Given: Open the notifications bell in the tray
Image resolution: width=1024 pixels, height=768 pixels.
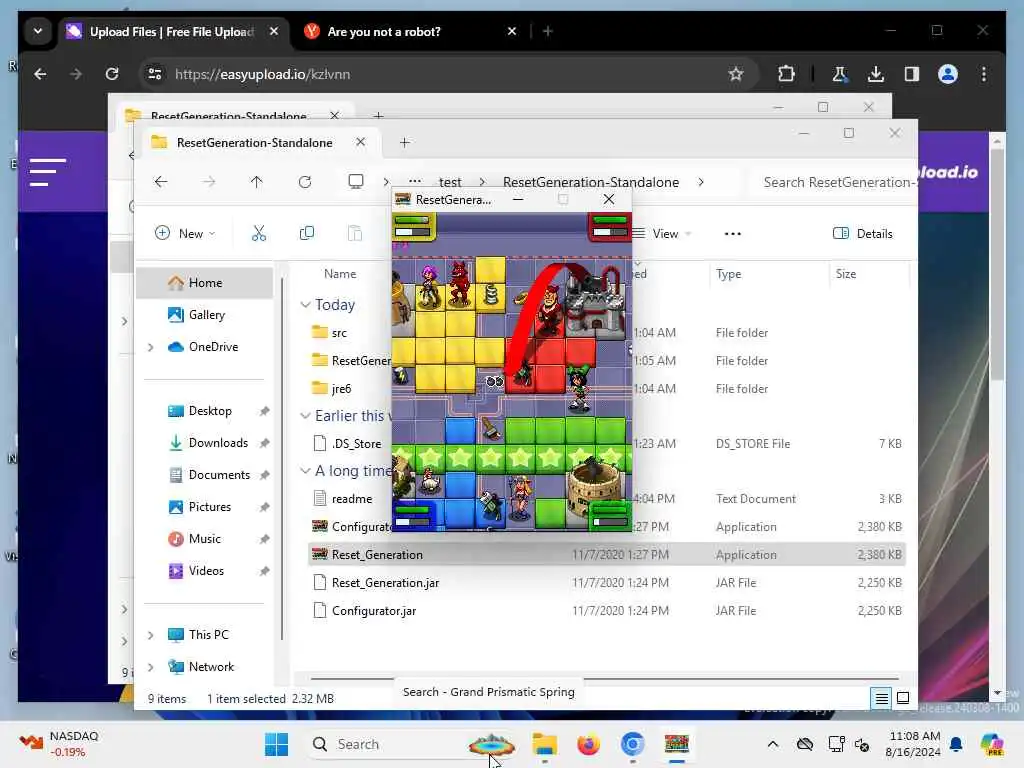Looking at the screenshot, I should 956,744.
